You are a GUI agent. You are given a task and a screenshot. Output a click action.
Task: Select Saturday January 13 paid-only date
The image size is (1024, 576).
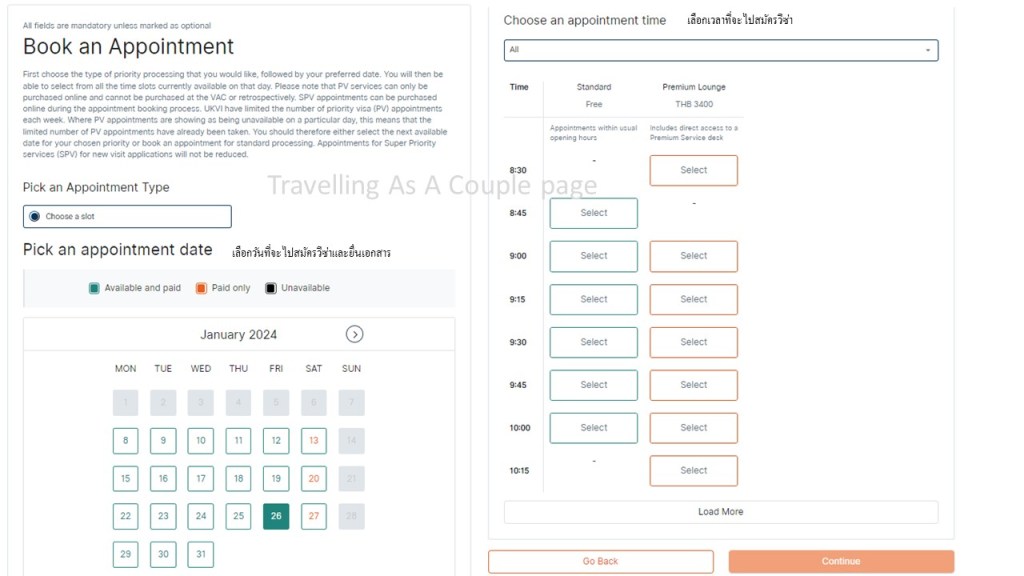click(314, 441)
